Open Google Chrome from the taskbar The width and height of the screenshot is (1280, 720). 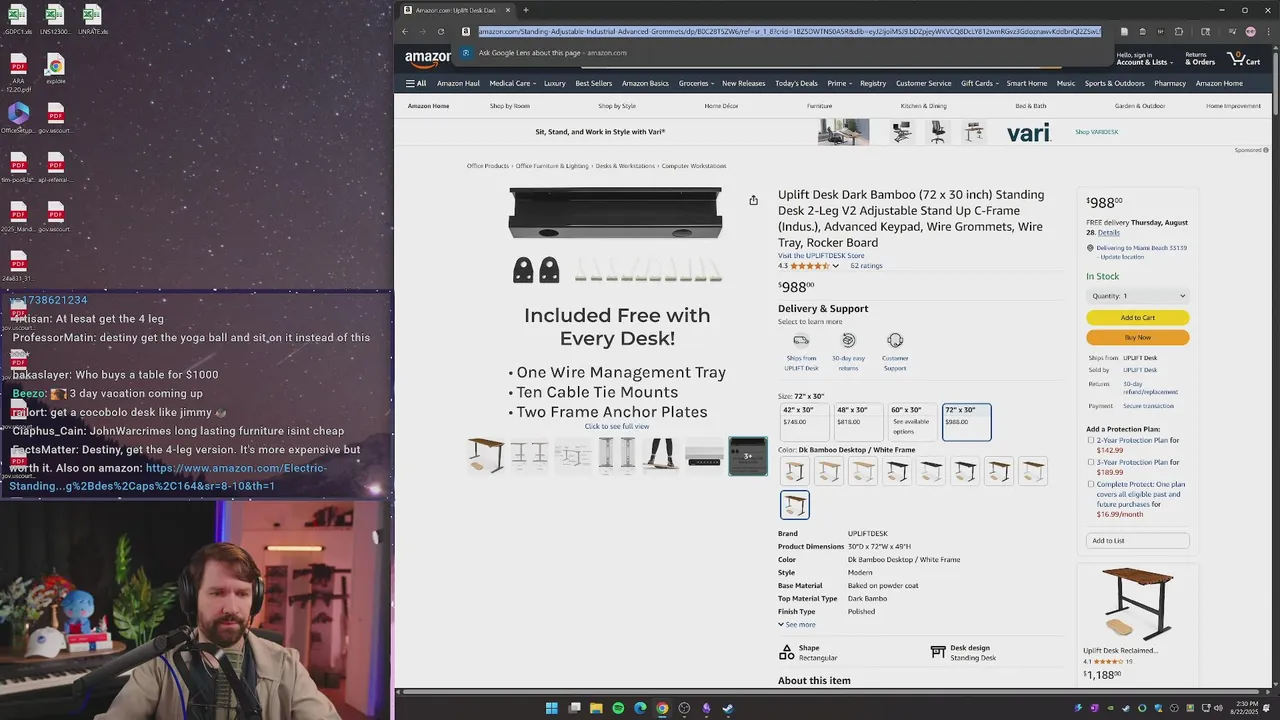pos(662,708)
